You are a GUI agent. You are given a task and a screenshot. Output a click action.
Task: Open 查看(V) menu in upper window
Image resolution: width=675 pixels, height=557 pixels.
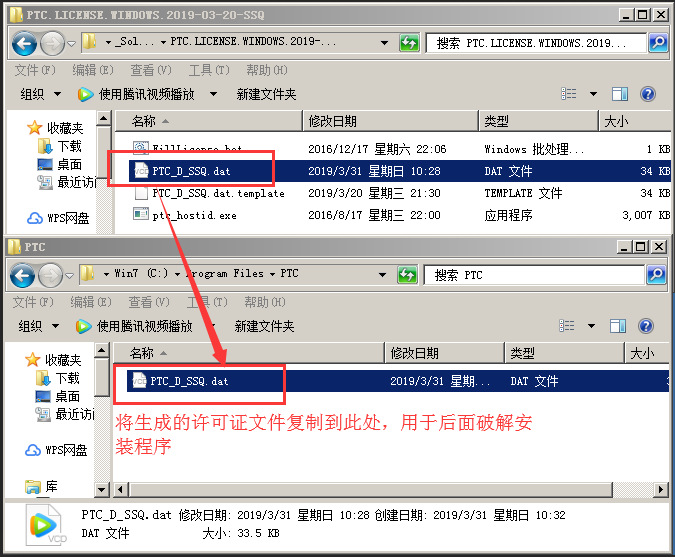pyautogui.click(x=151, y=70)
